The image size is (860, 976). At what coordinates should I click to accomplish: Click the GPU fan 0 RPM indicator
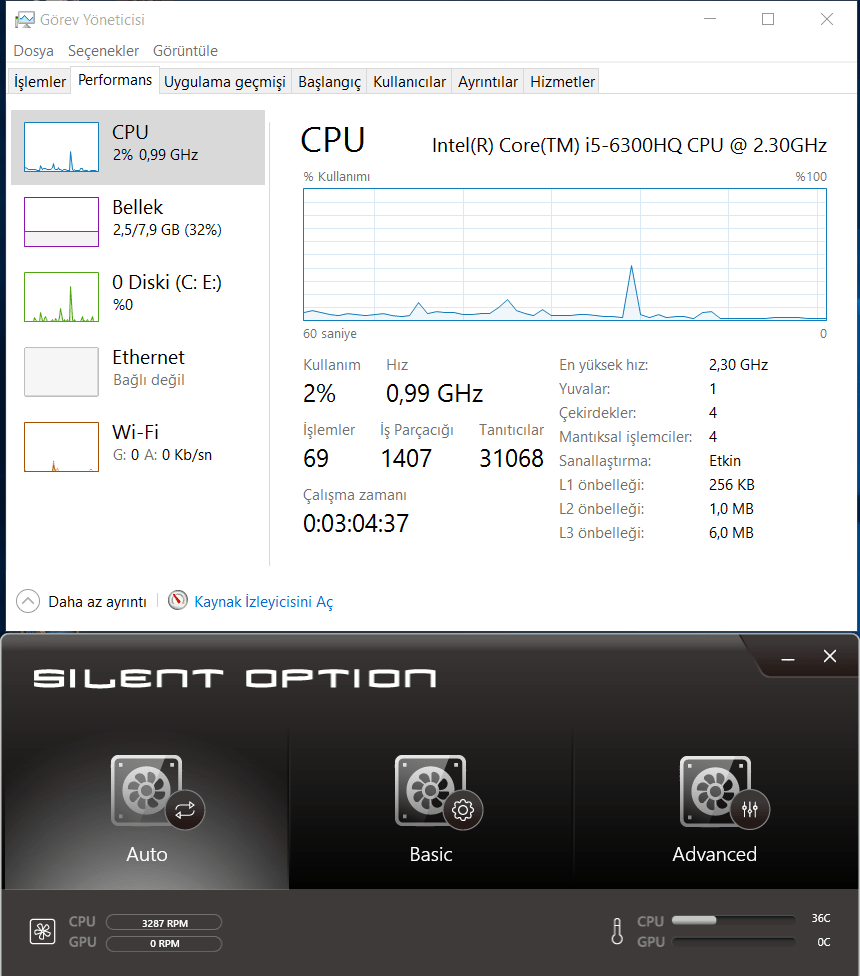pos(164,944)
